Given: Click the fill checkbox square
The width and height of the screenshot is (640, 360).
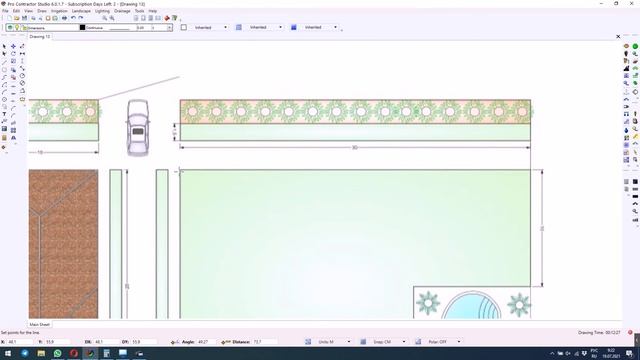Looking at the screenshot, I should point(184,27).
